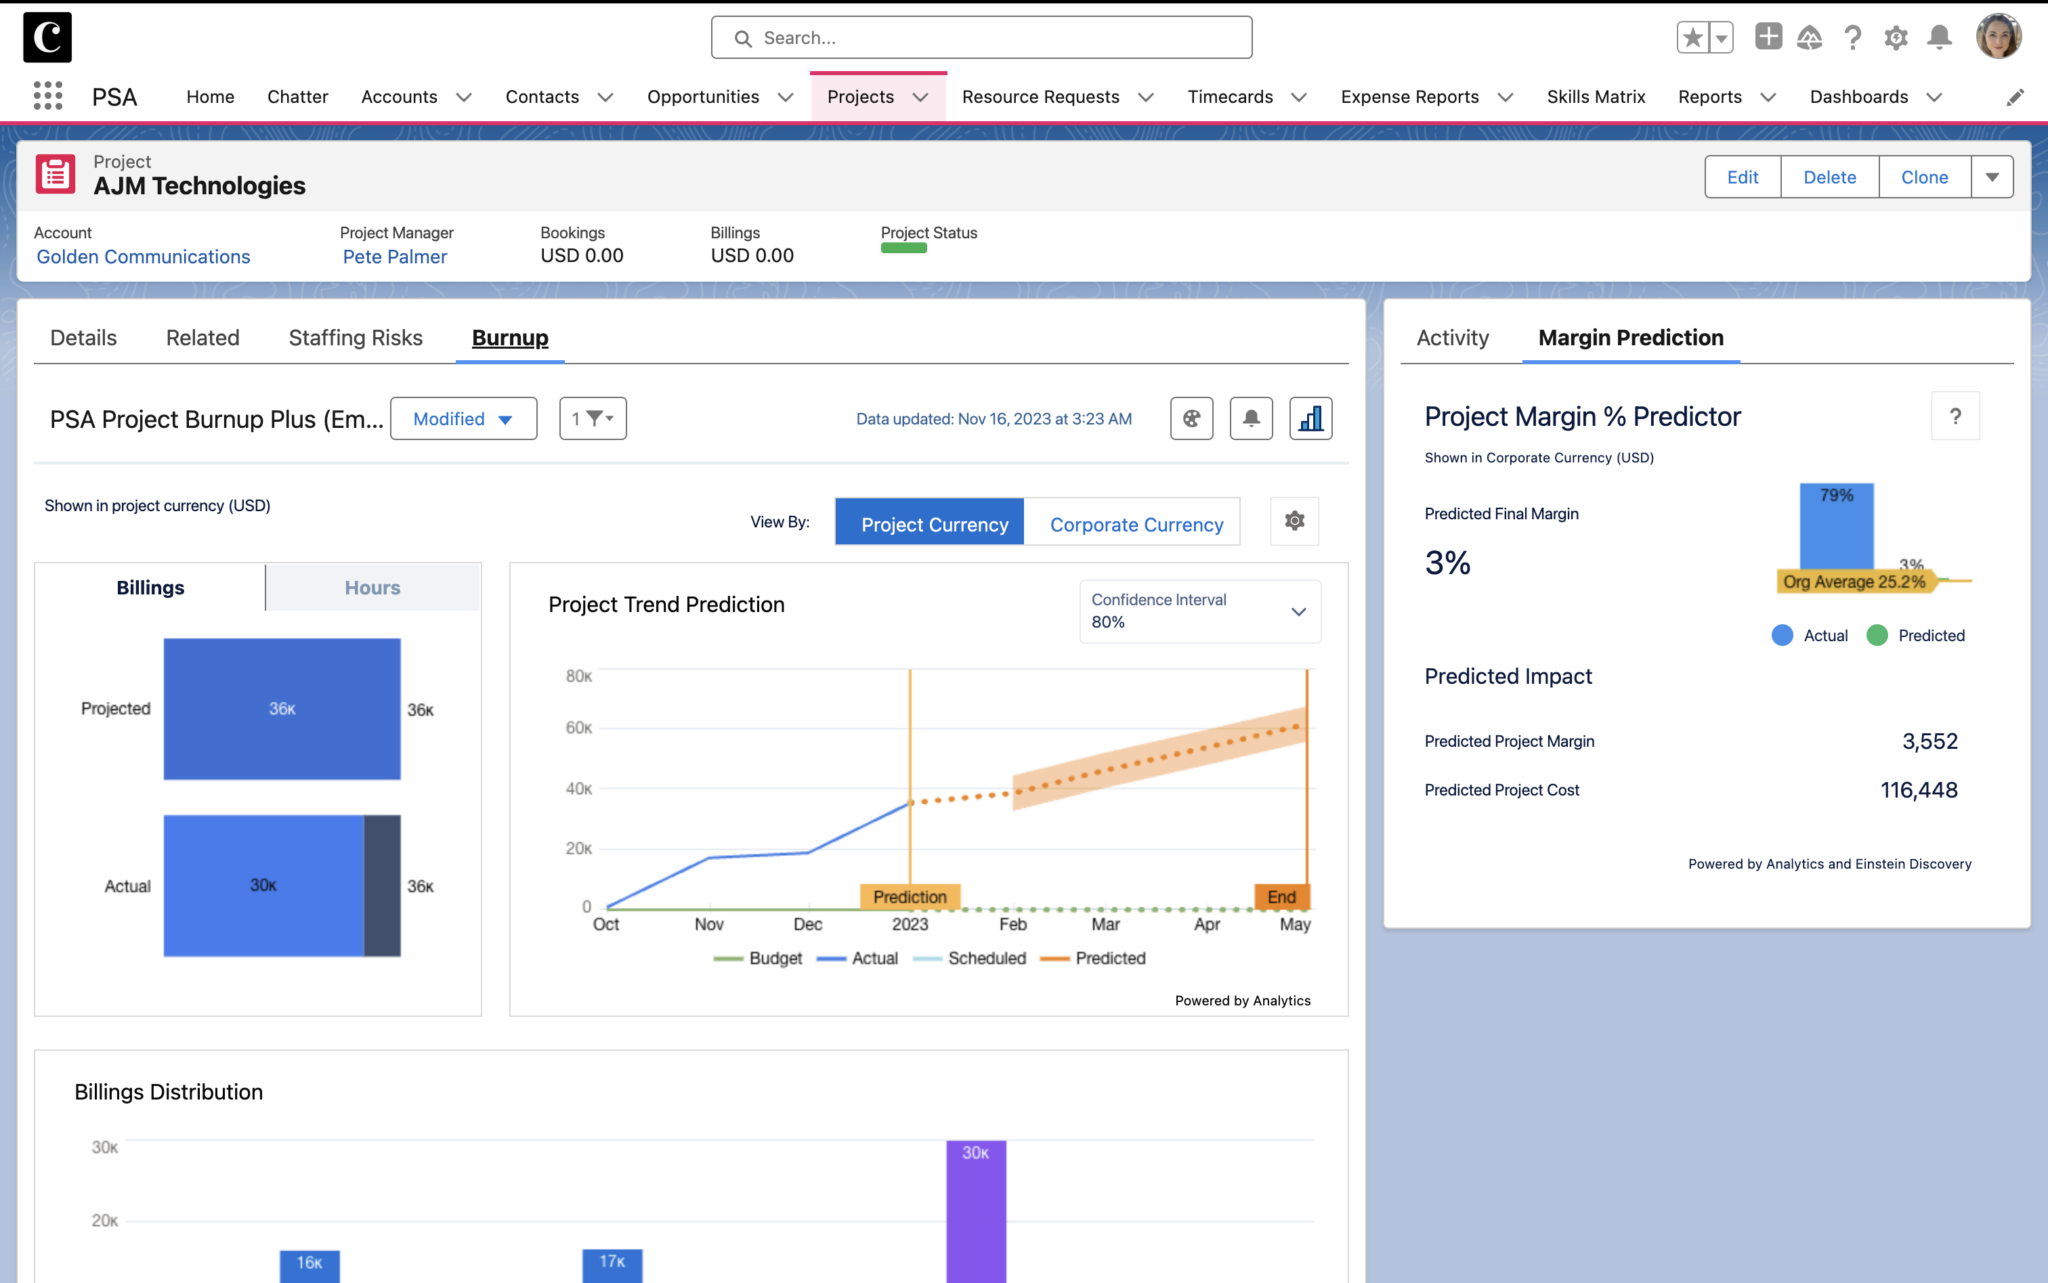The image size is (2048, 1283).
Task: Favorite this page with the star icon
Action: pyautogui.click(x=1691, y=36)
